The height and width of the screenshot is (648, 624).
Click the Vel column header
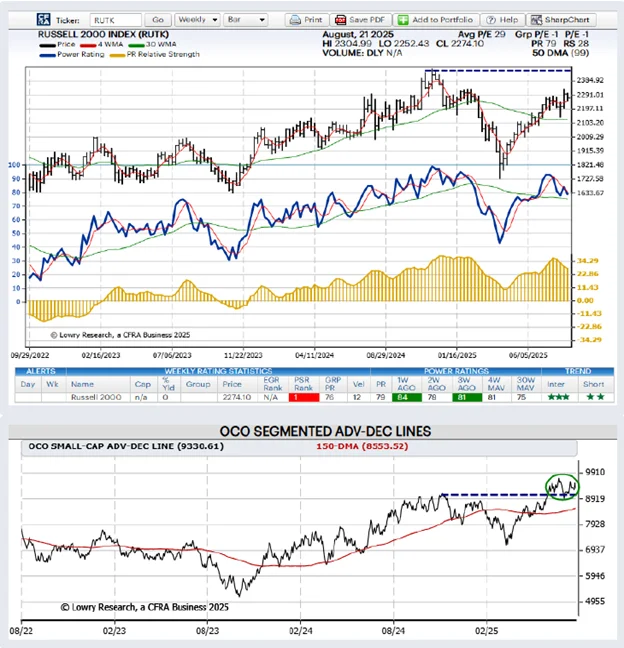pos(358,384)
